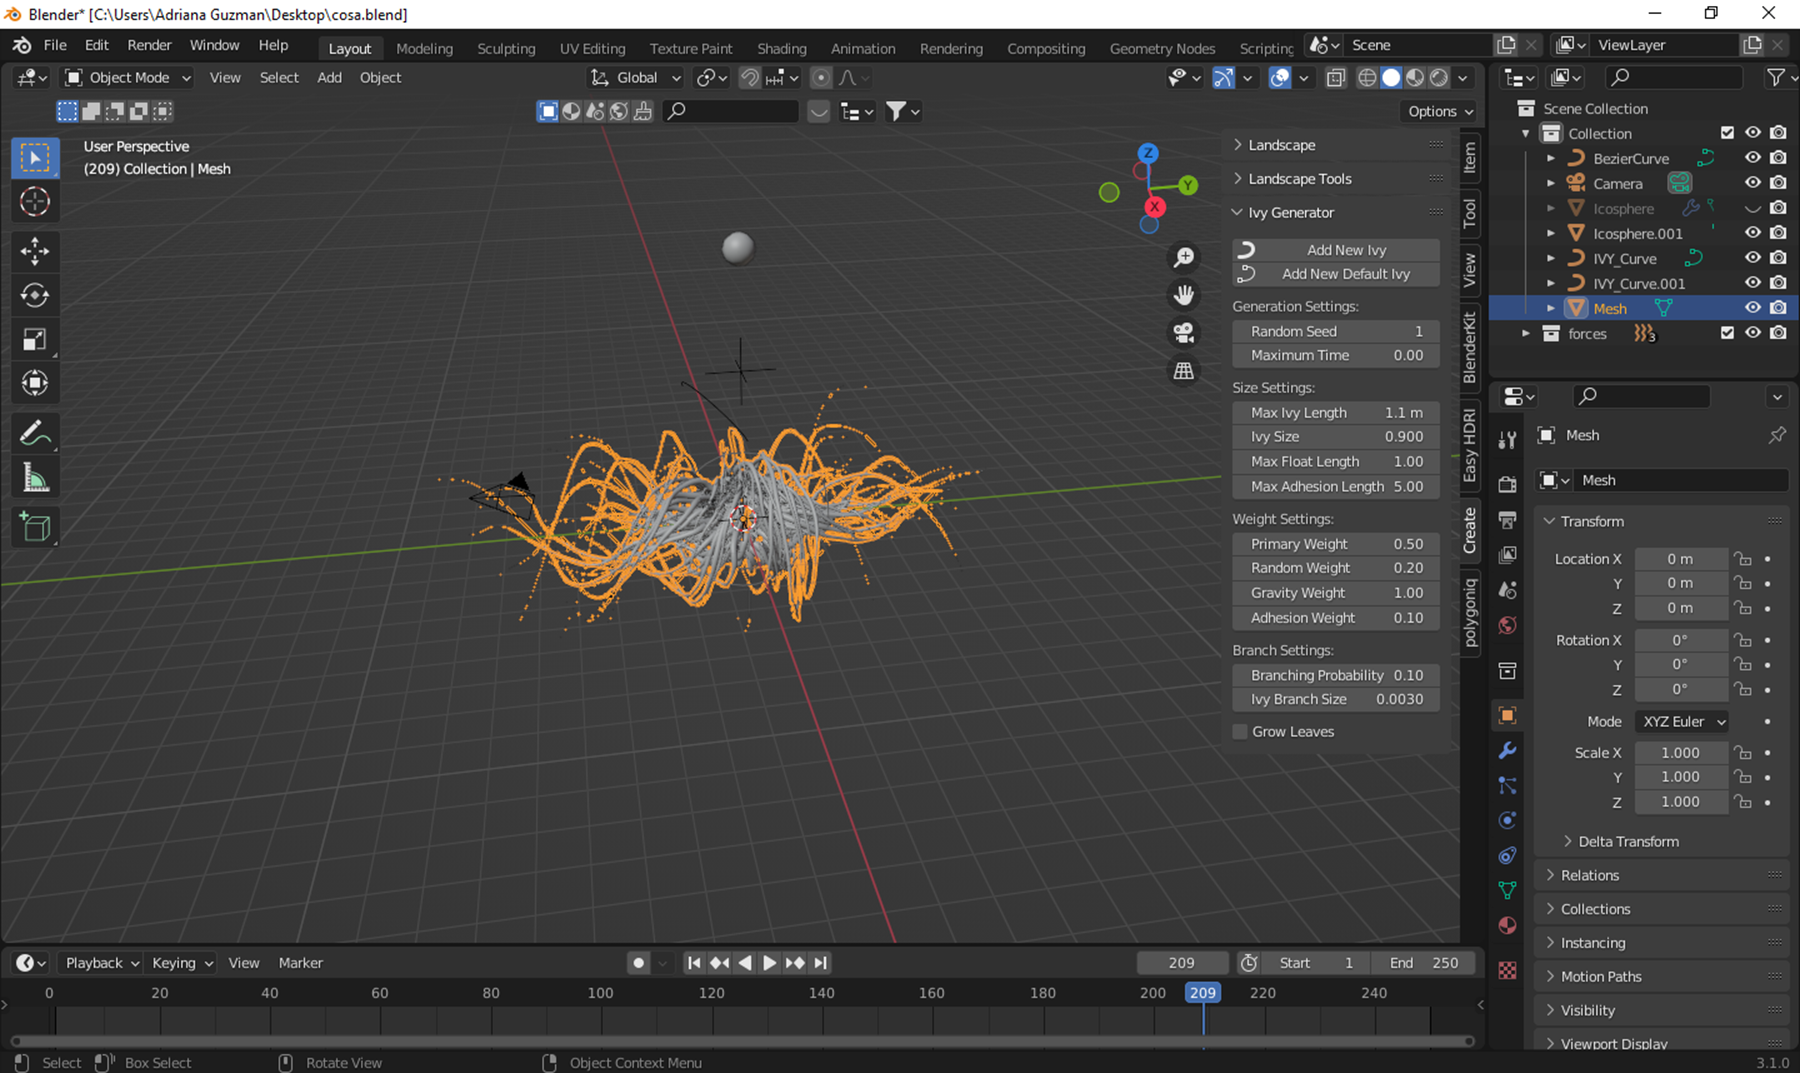The height and width of the screenshot is (1073, 1800).
Task: Open Object Data properties green triangle tab
Action: pos(1507,890)
